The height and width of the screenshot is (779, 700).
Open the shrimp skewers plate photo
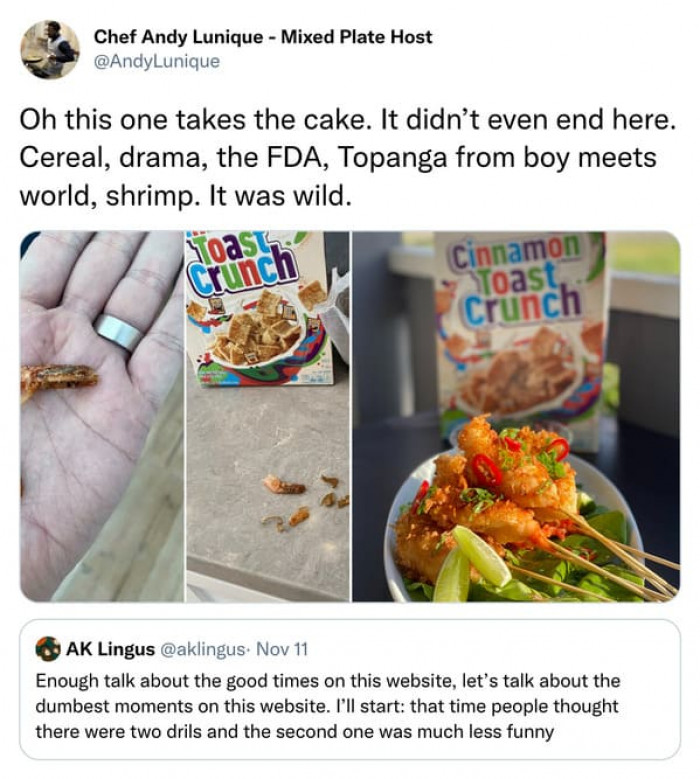tap(515, 416)
